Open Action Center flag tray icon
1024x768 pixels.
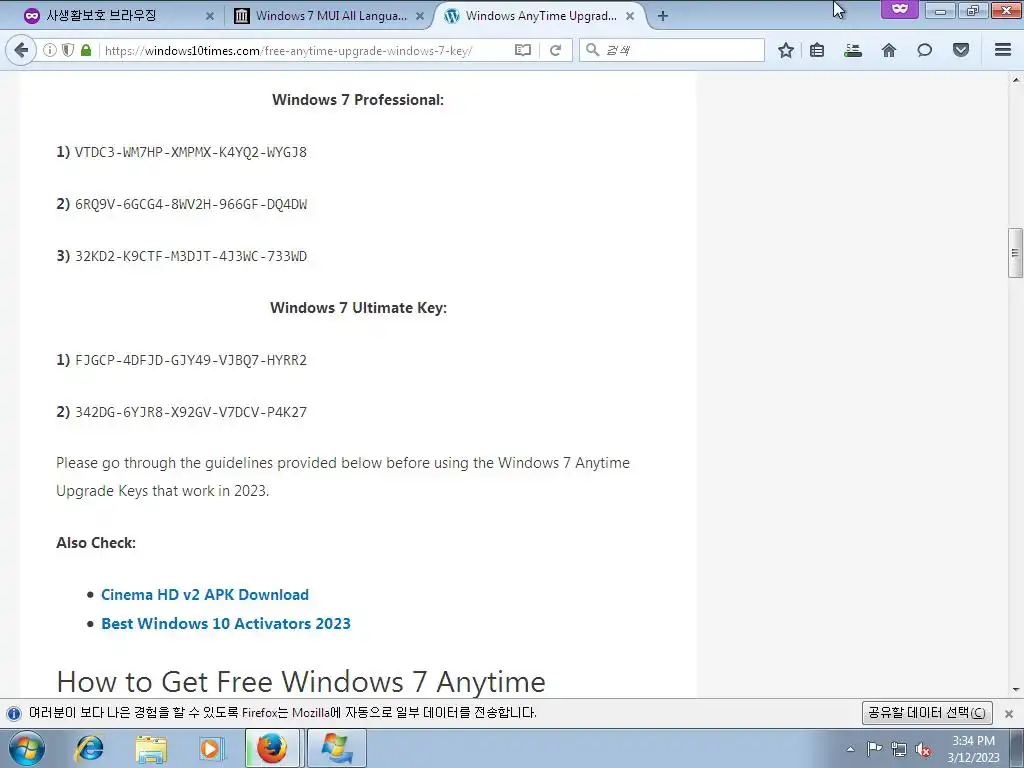(x=874, y=749)
